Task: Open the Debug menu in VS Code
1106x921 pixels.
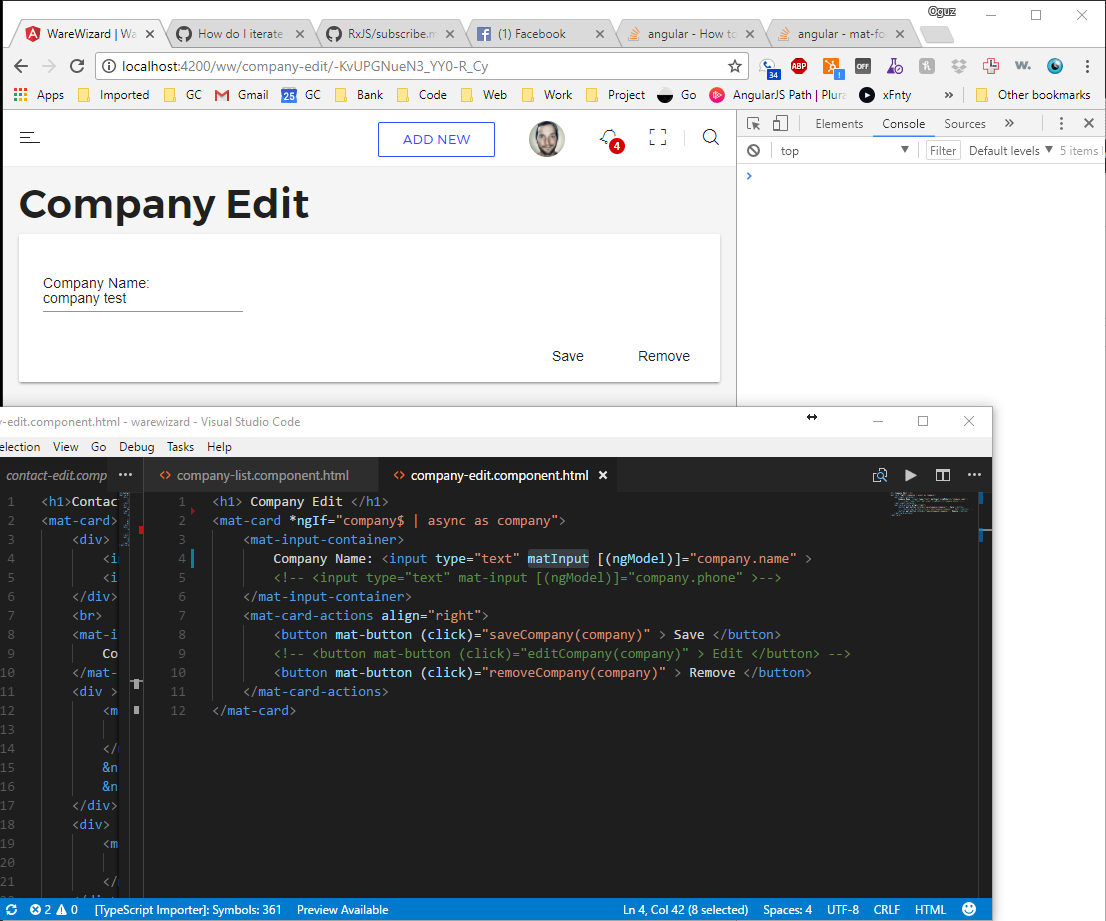Action: coord(137,447)
